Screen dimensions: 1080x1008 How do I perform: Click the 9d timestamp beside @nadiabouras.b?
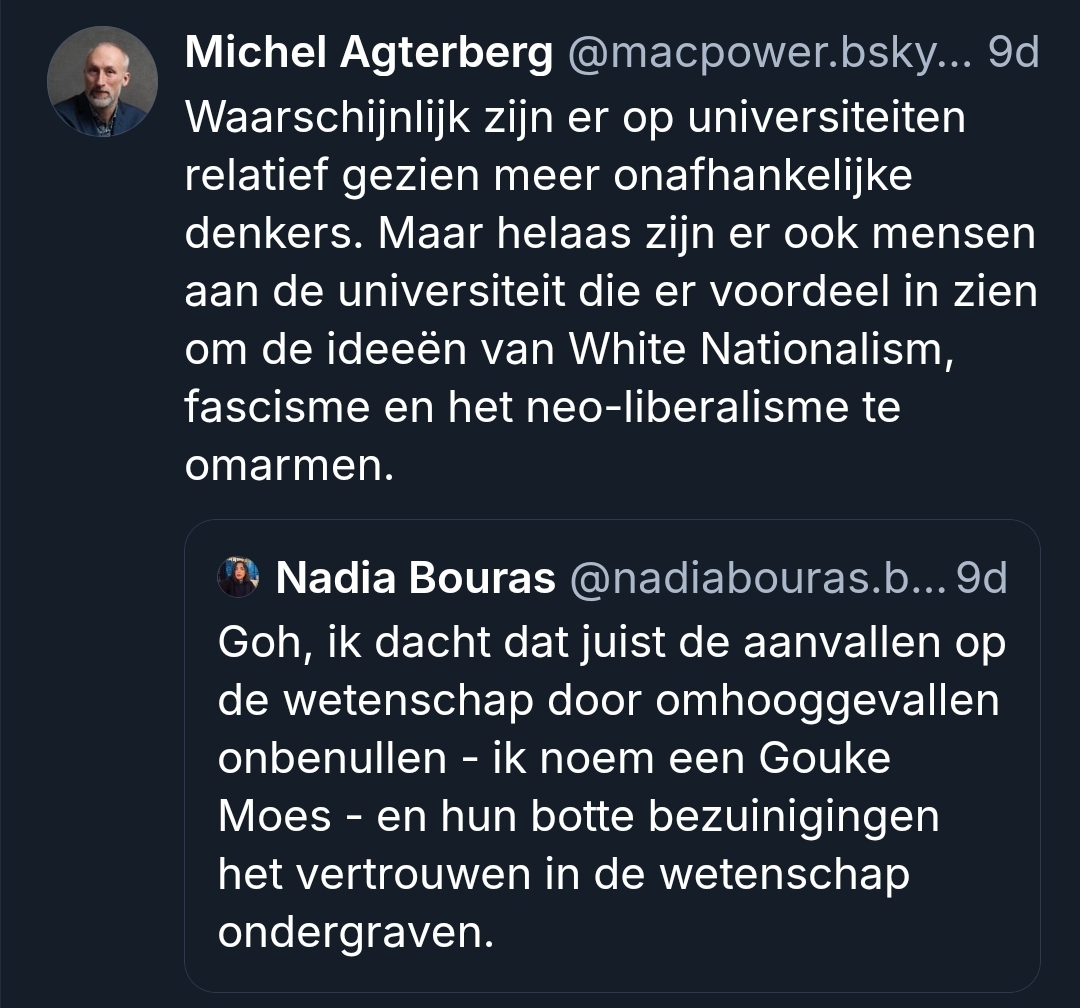(x=982, y=577)
